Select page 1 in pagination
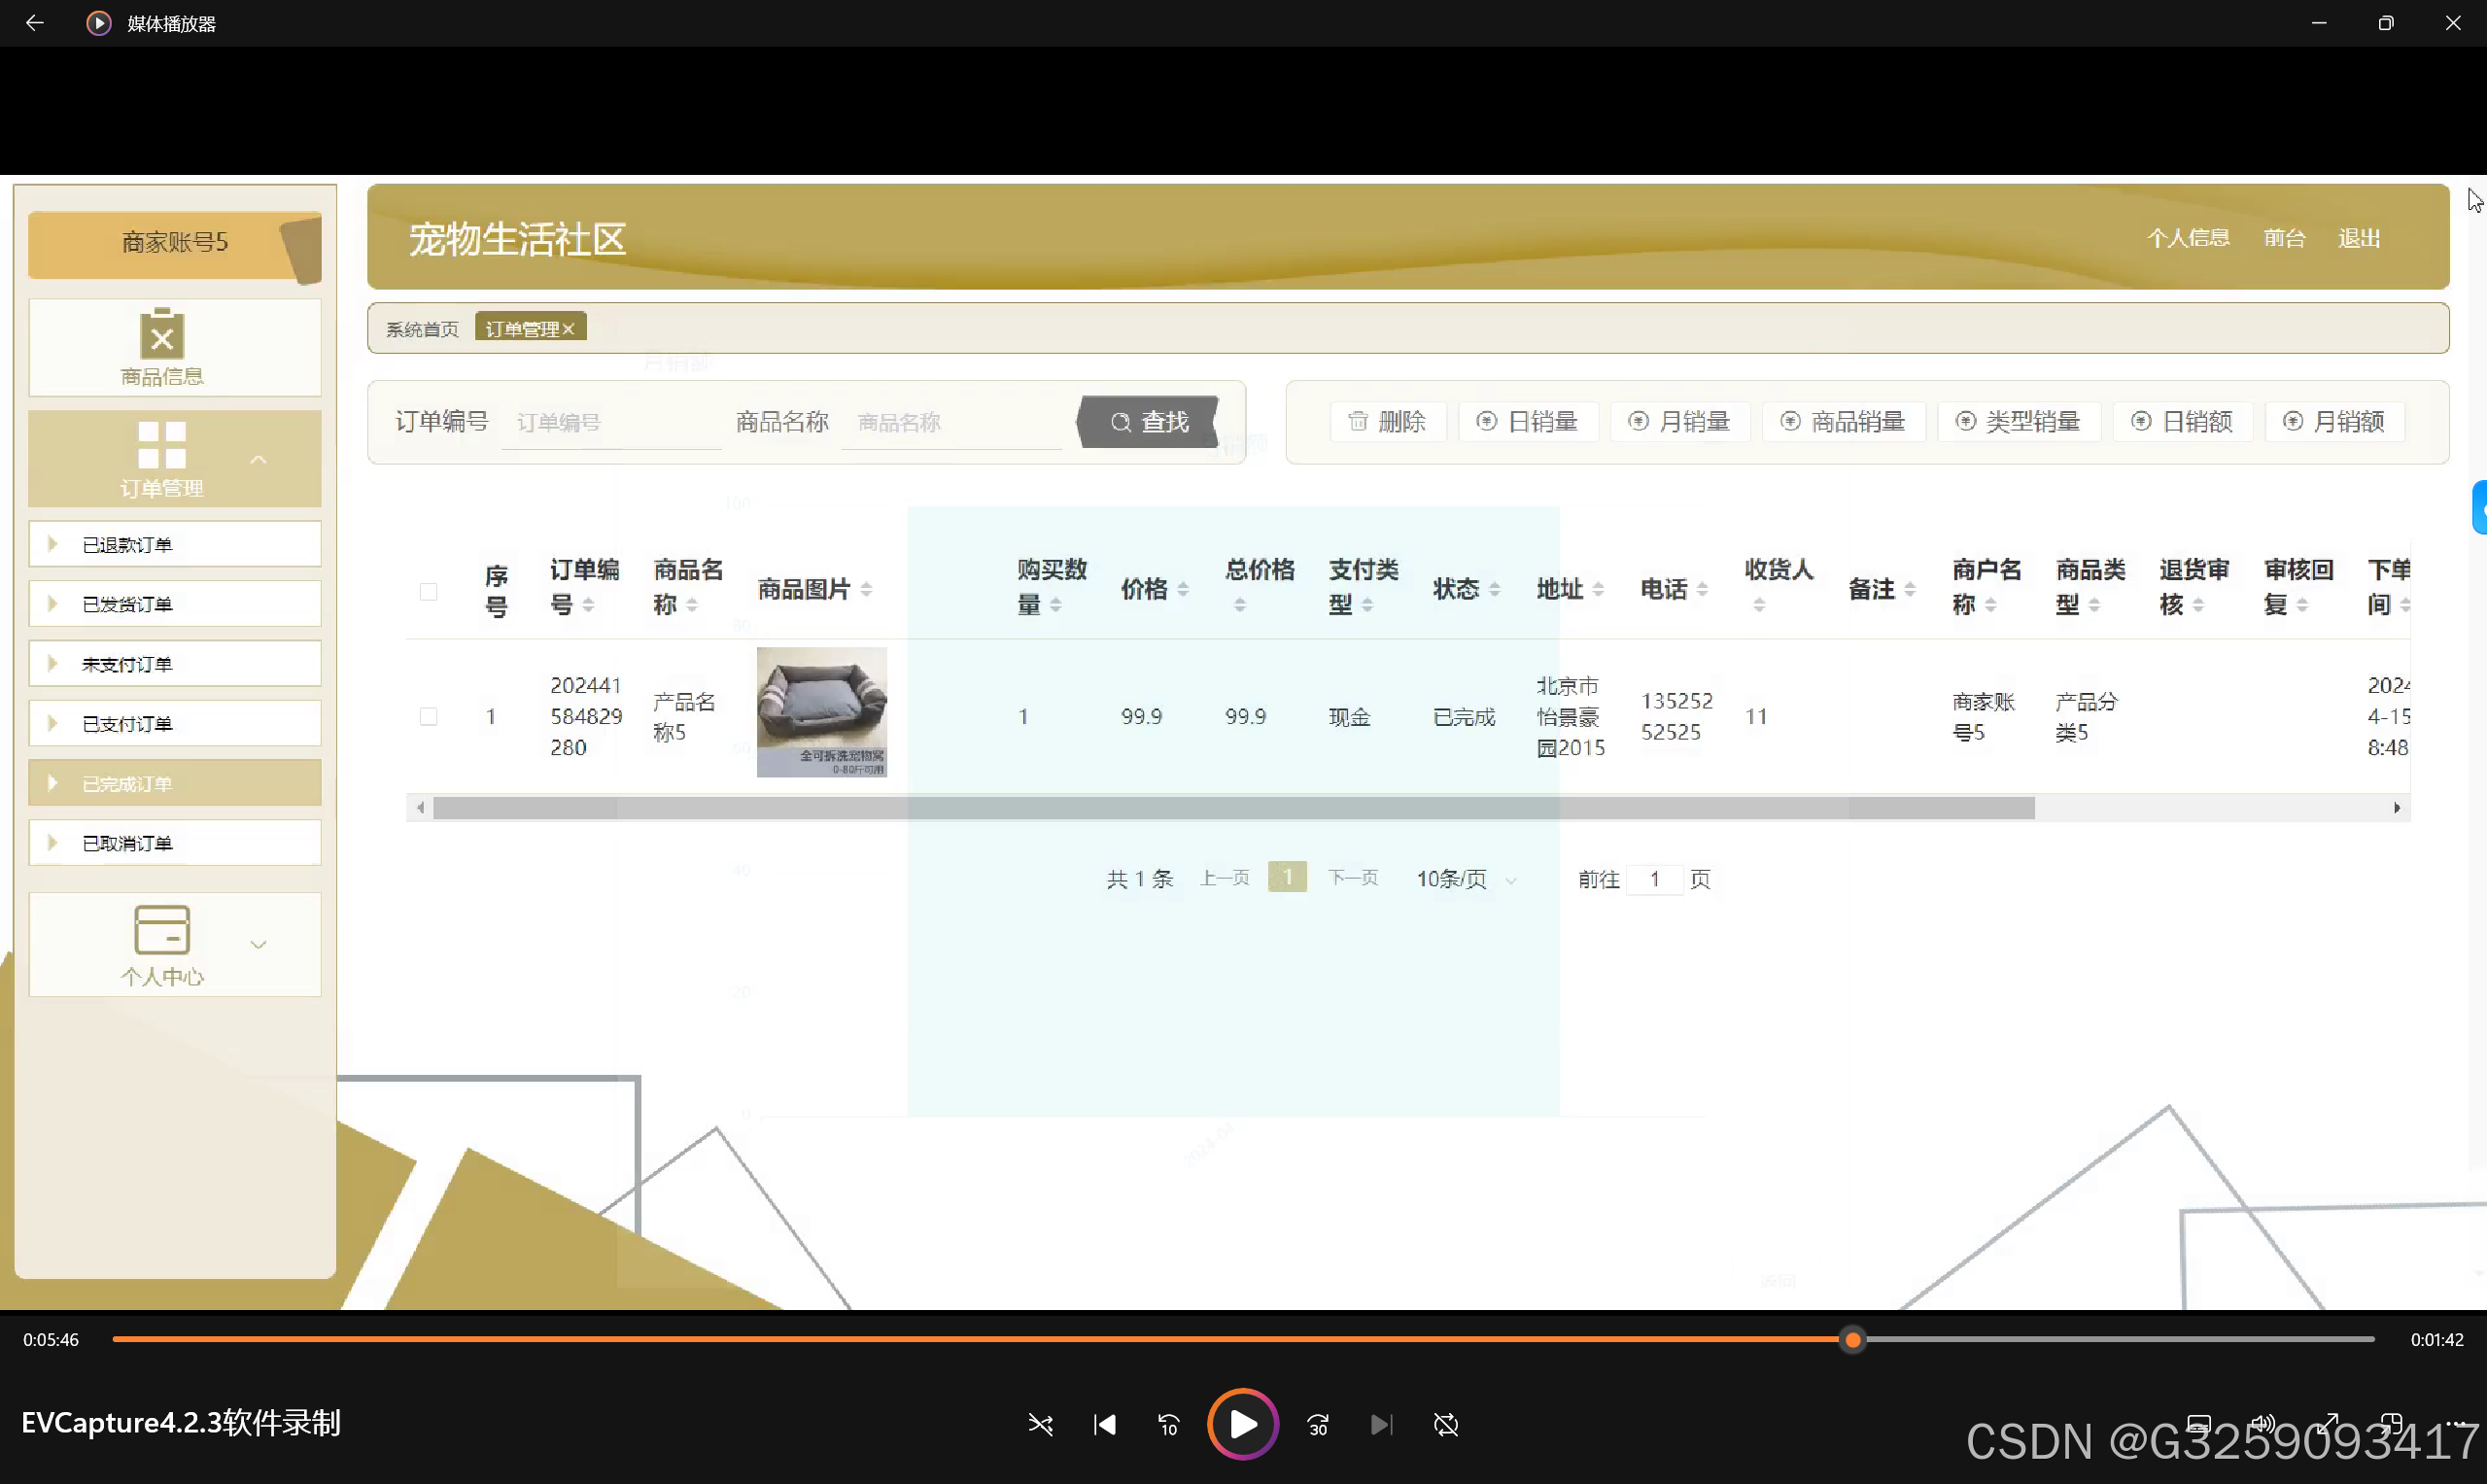2487x1484 pixels. (1287, 877)
